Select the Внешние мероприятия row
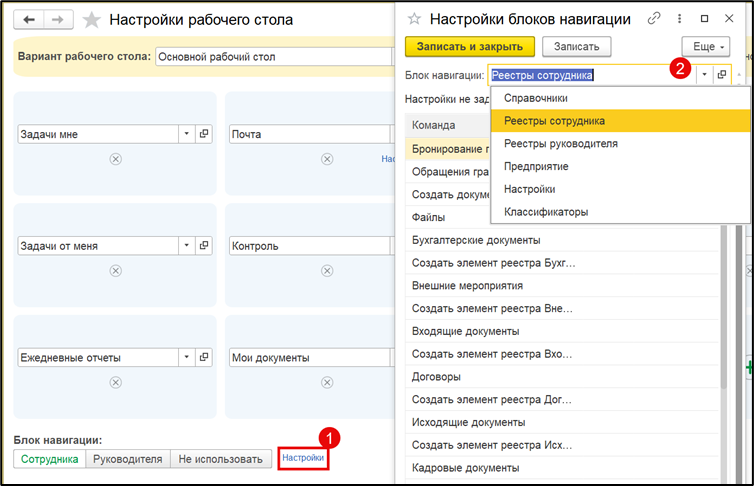The height and width of the screenshot is (486, 754). coord(562,286)
